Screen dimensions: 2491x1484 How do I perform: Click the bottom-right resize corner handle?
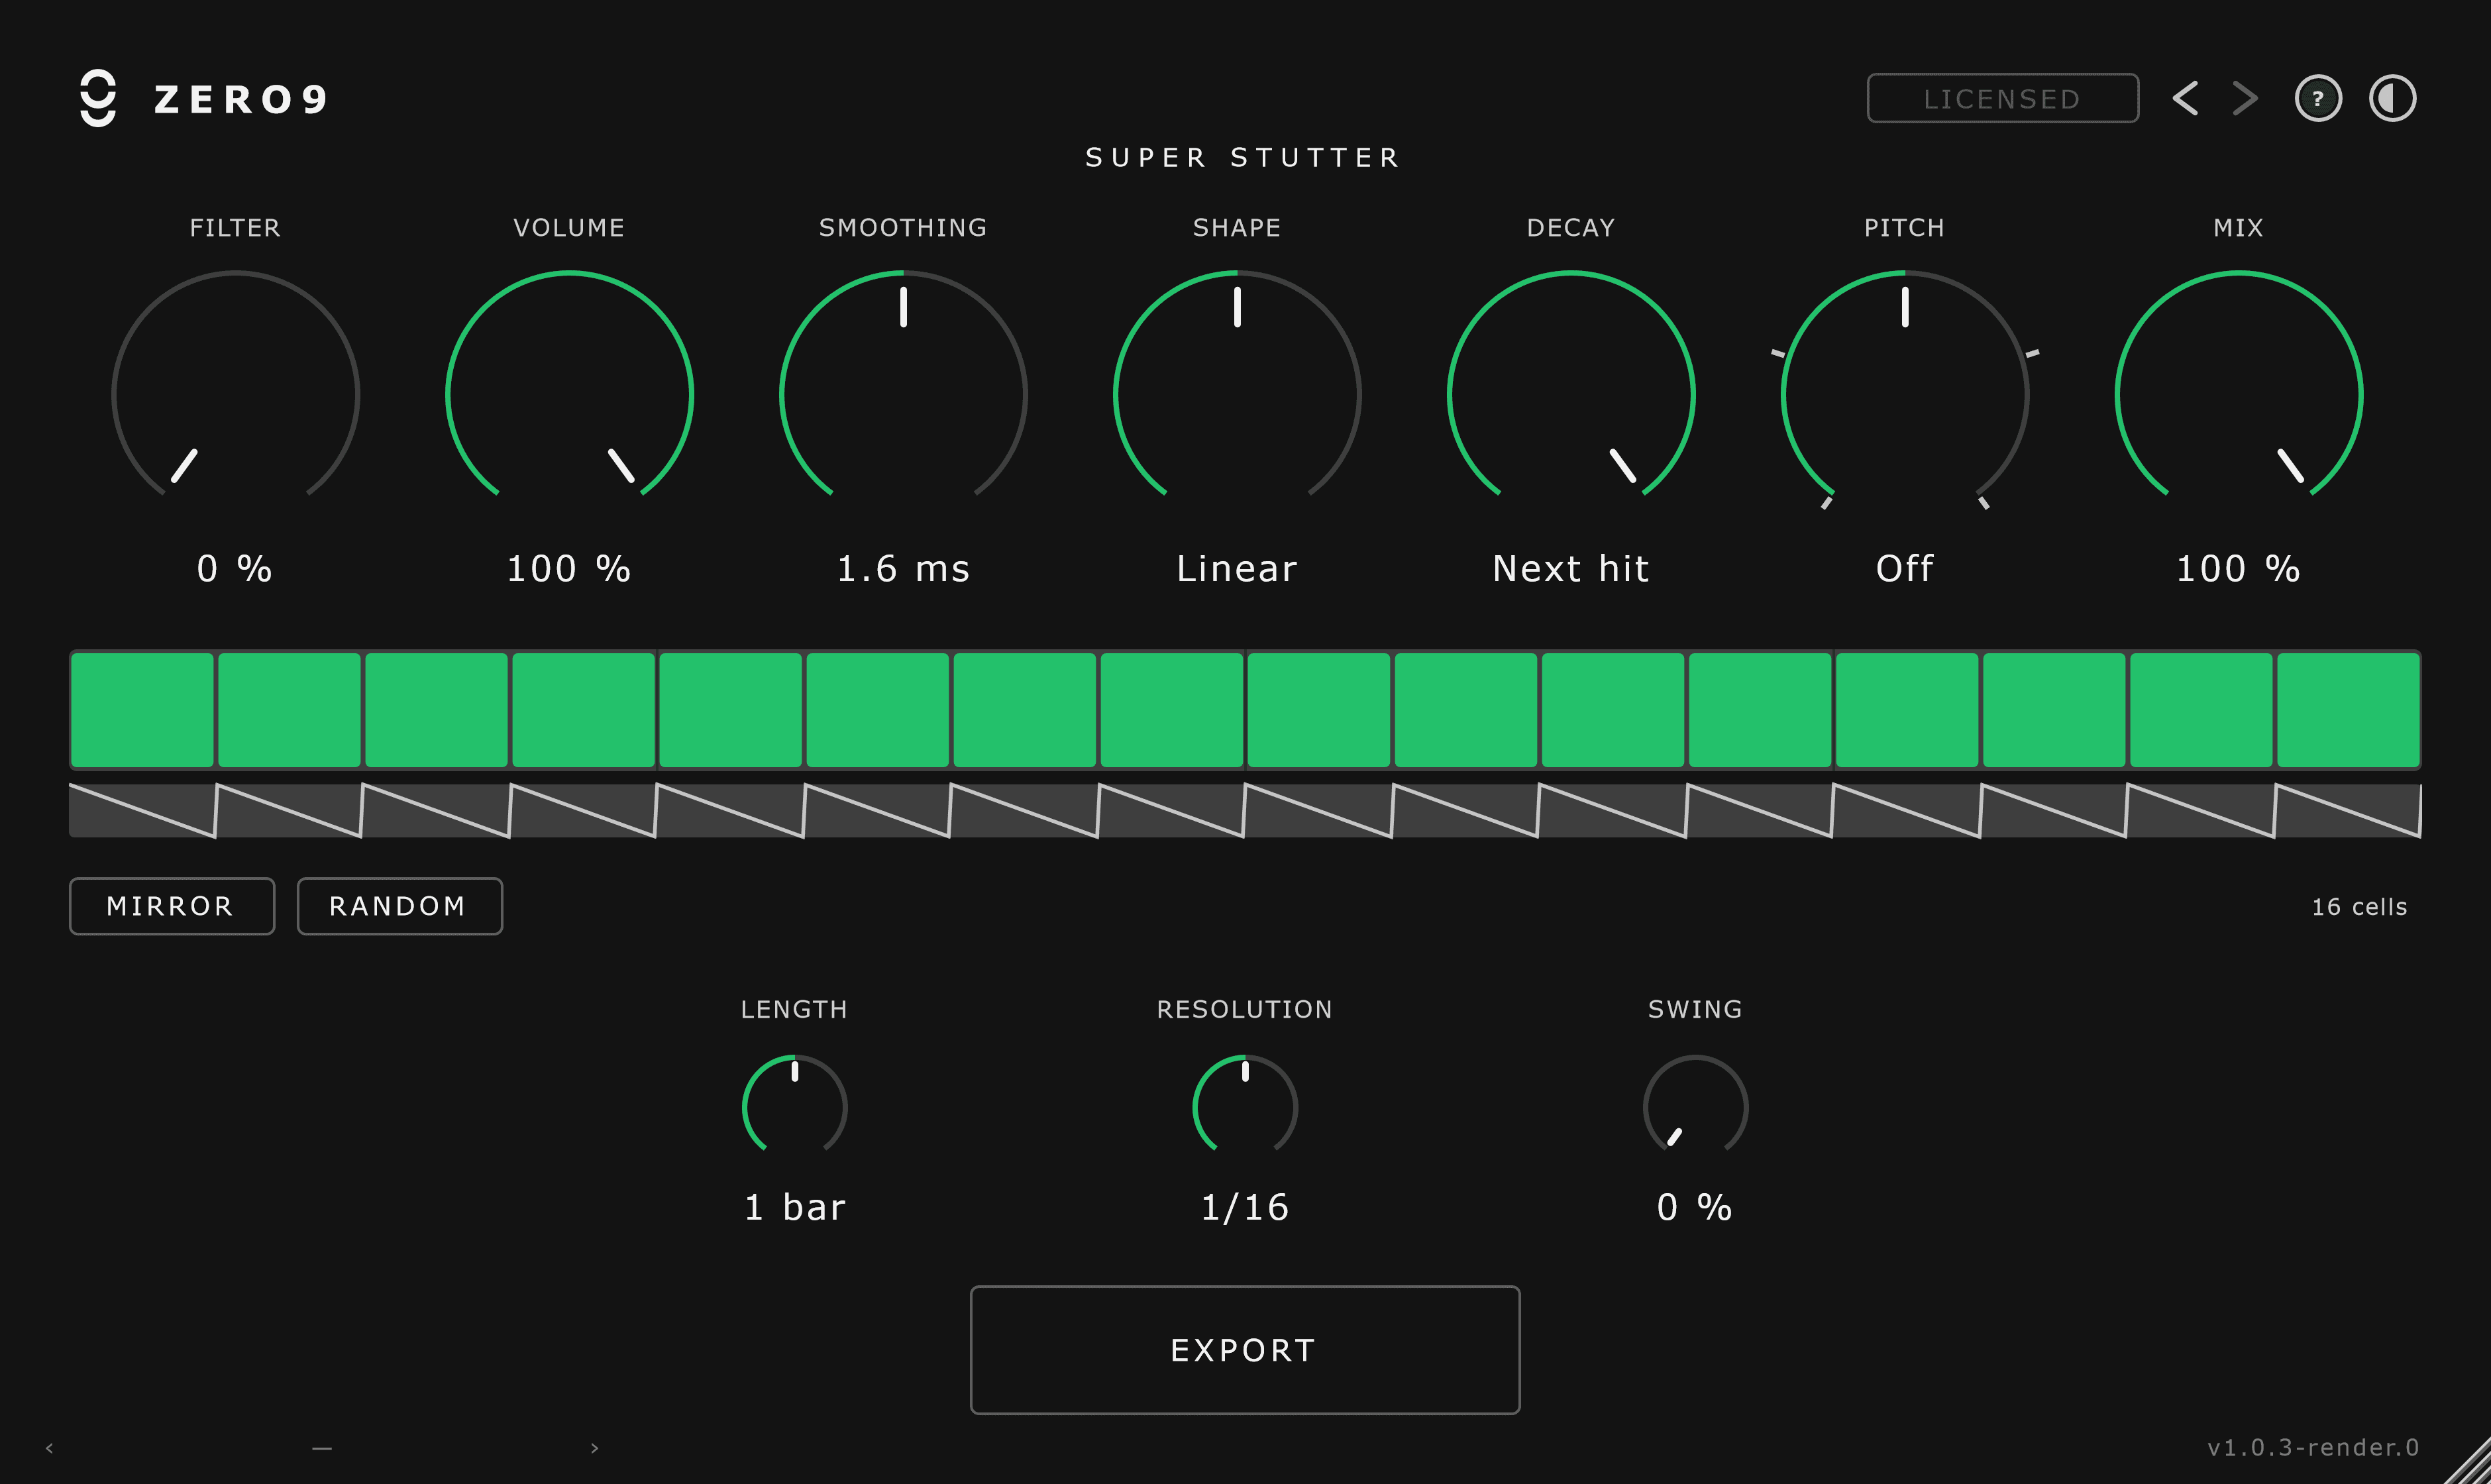coord(2468,1462)
